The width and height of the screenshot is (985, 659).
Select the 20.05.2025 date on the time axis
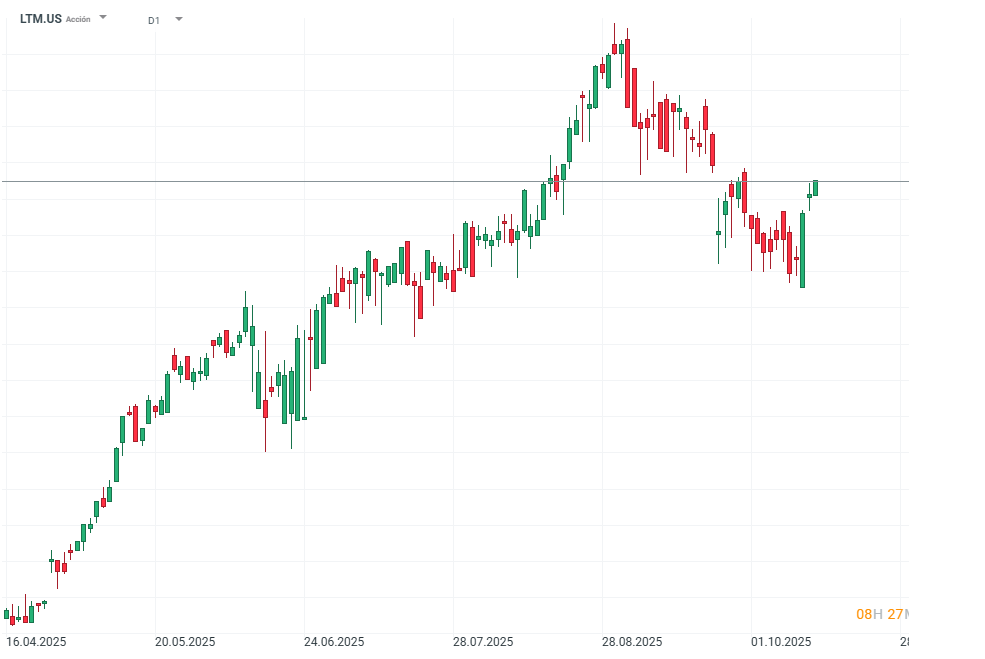click(x=185, y=642)
